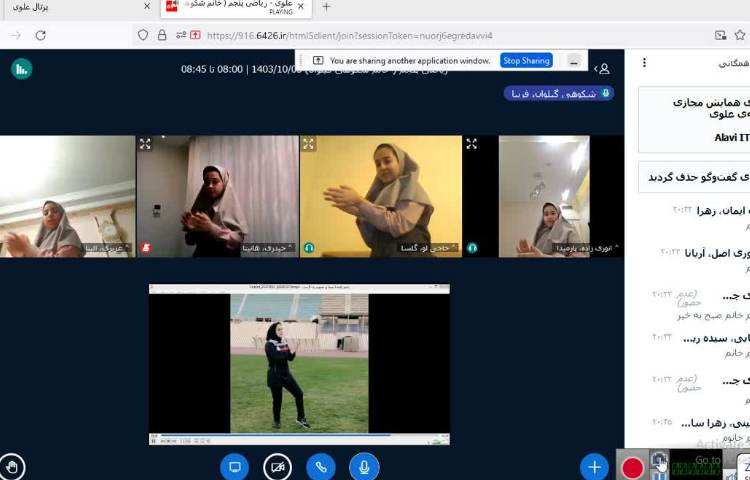Image resolution: width=750 pixels, height=480 pixels.
Task: Open the blue plus actions menu
Action: click(x=595, y=467)
